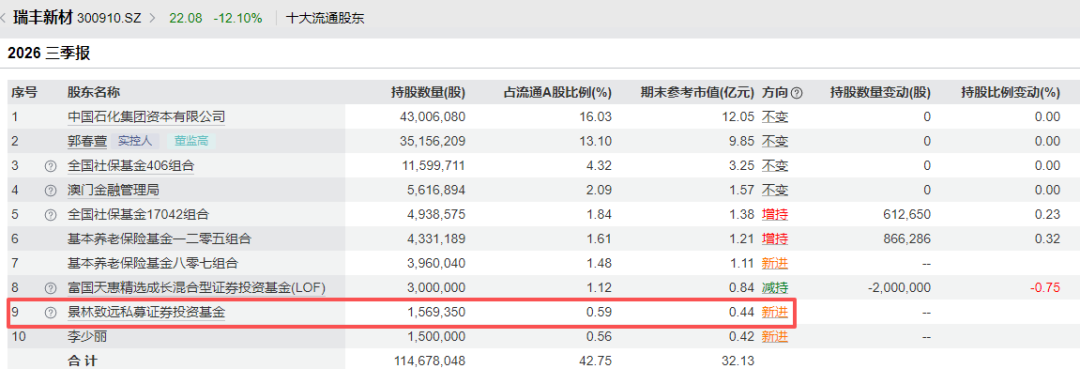Click question icon beside 全国社保基金406组合

[50, 166]
